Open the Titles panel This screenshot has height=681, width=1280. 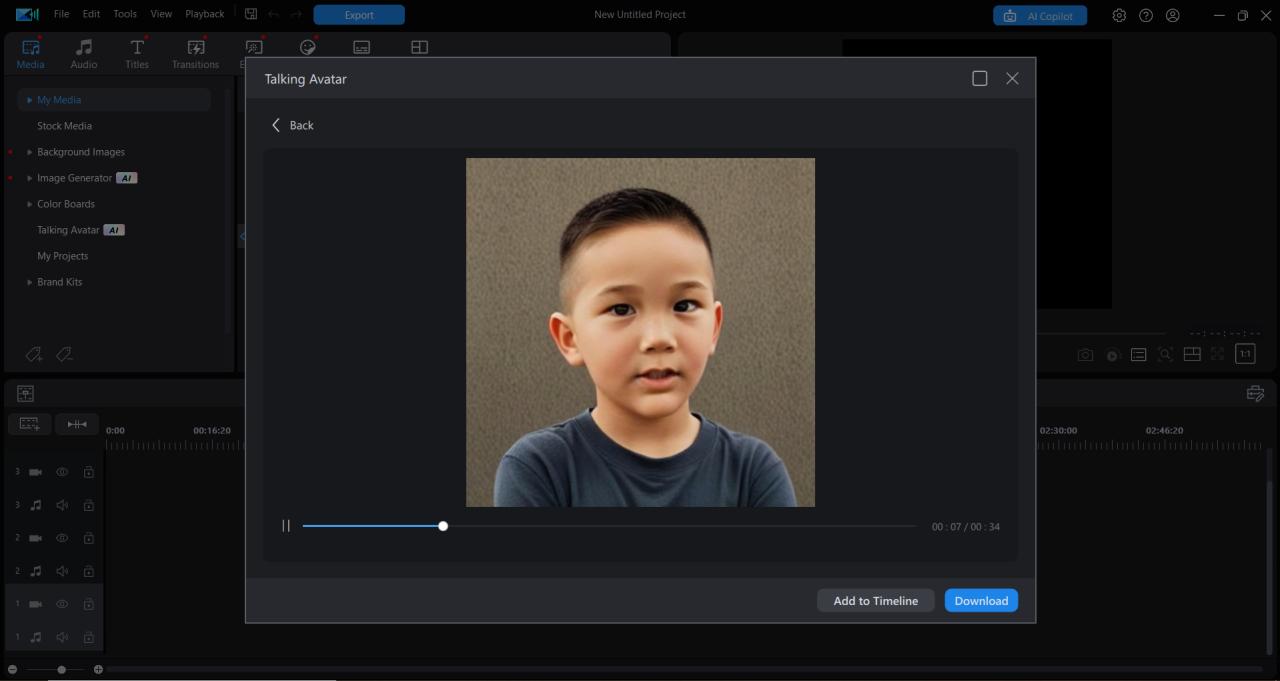coord(136,53)
